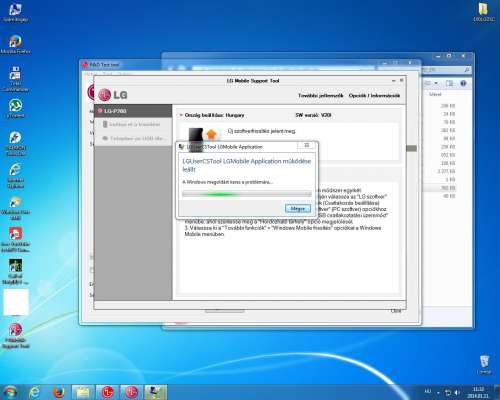Open the További jellemzők menu
500x400 pixels.
pyautogui.click(x=320, y=96)
